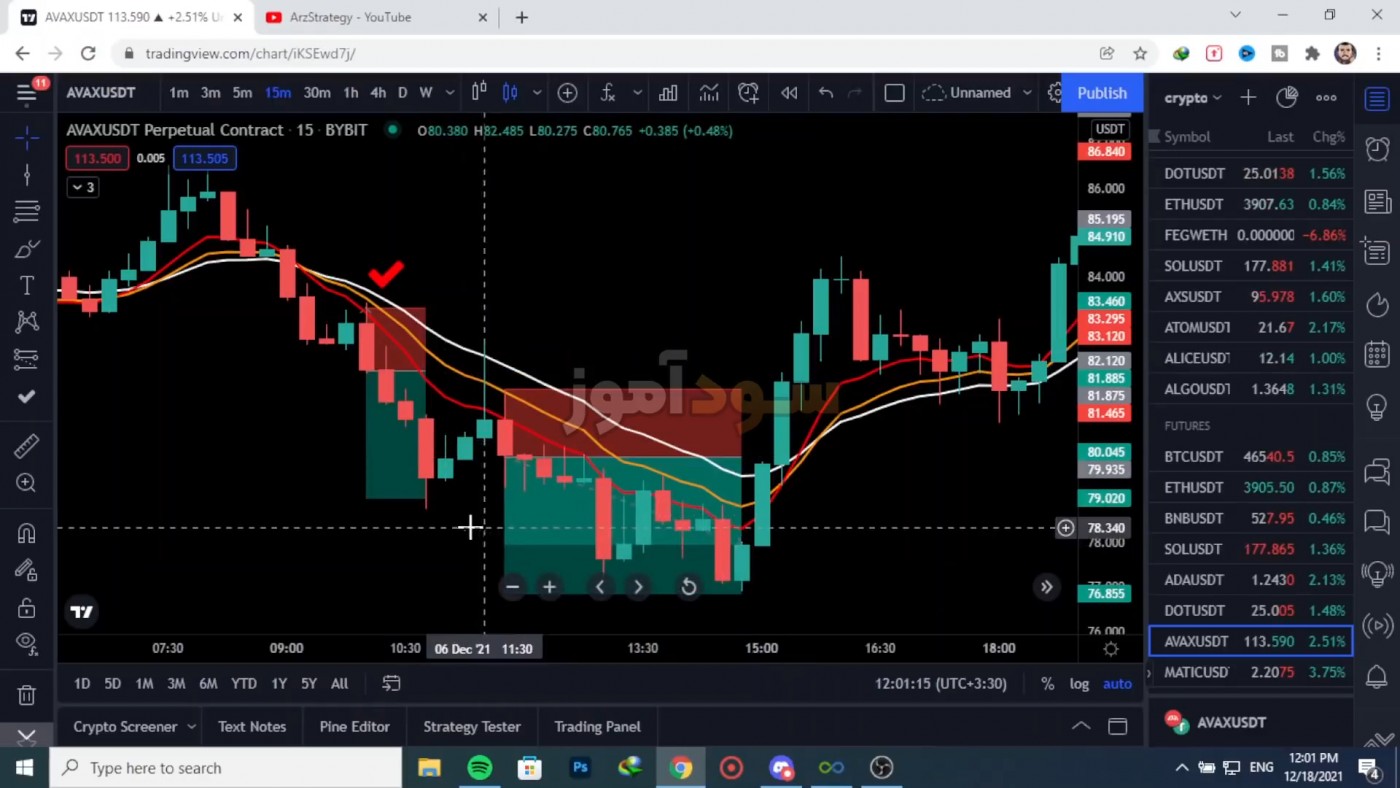Zoom out using chart minus button
The width and height of the screenshot is (1400, 788).
click(512, 587)
